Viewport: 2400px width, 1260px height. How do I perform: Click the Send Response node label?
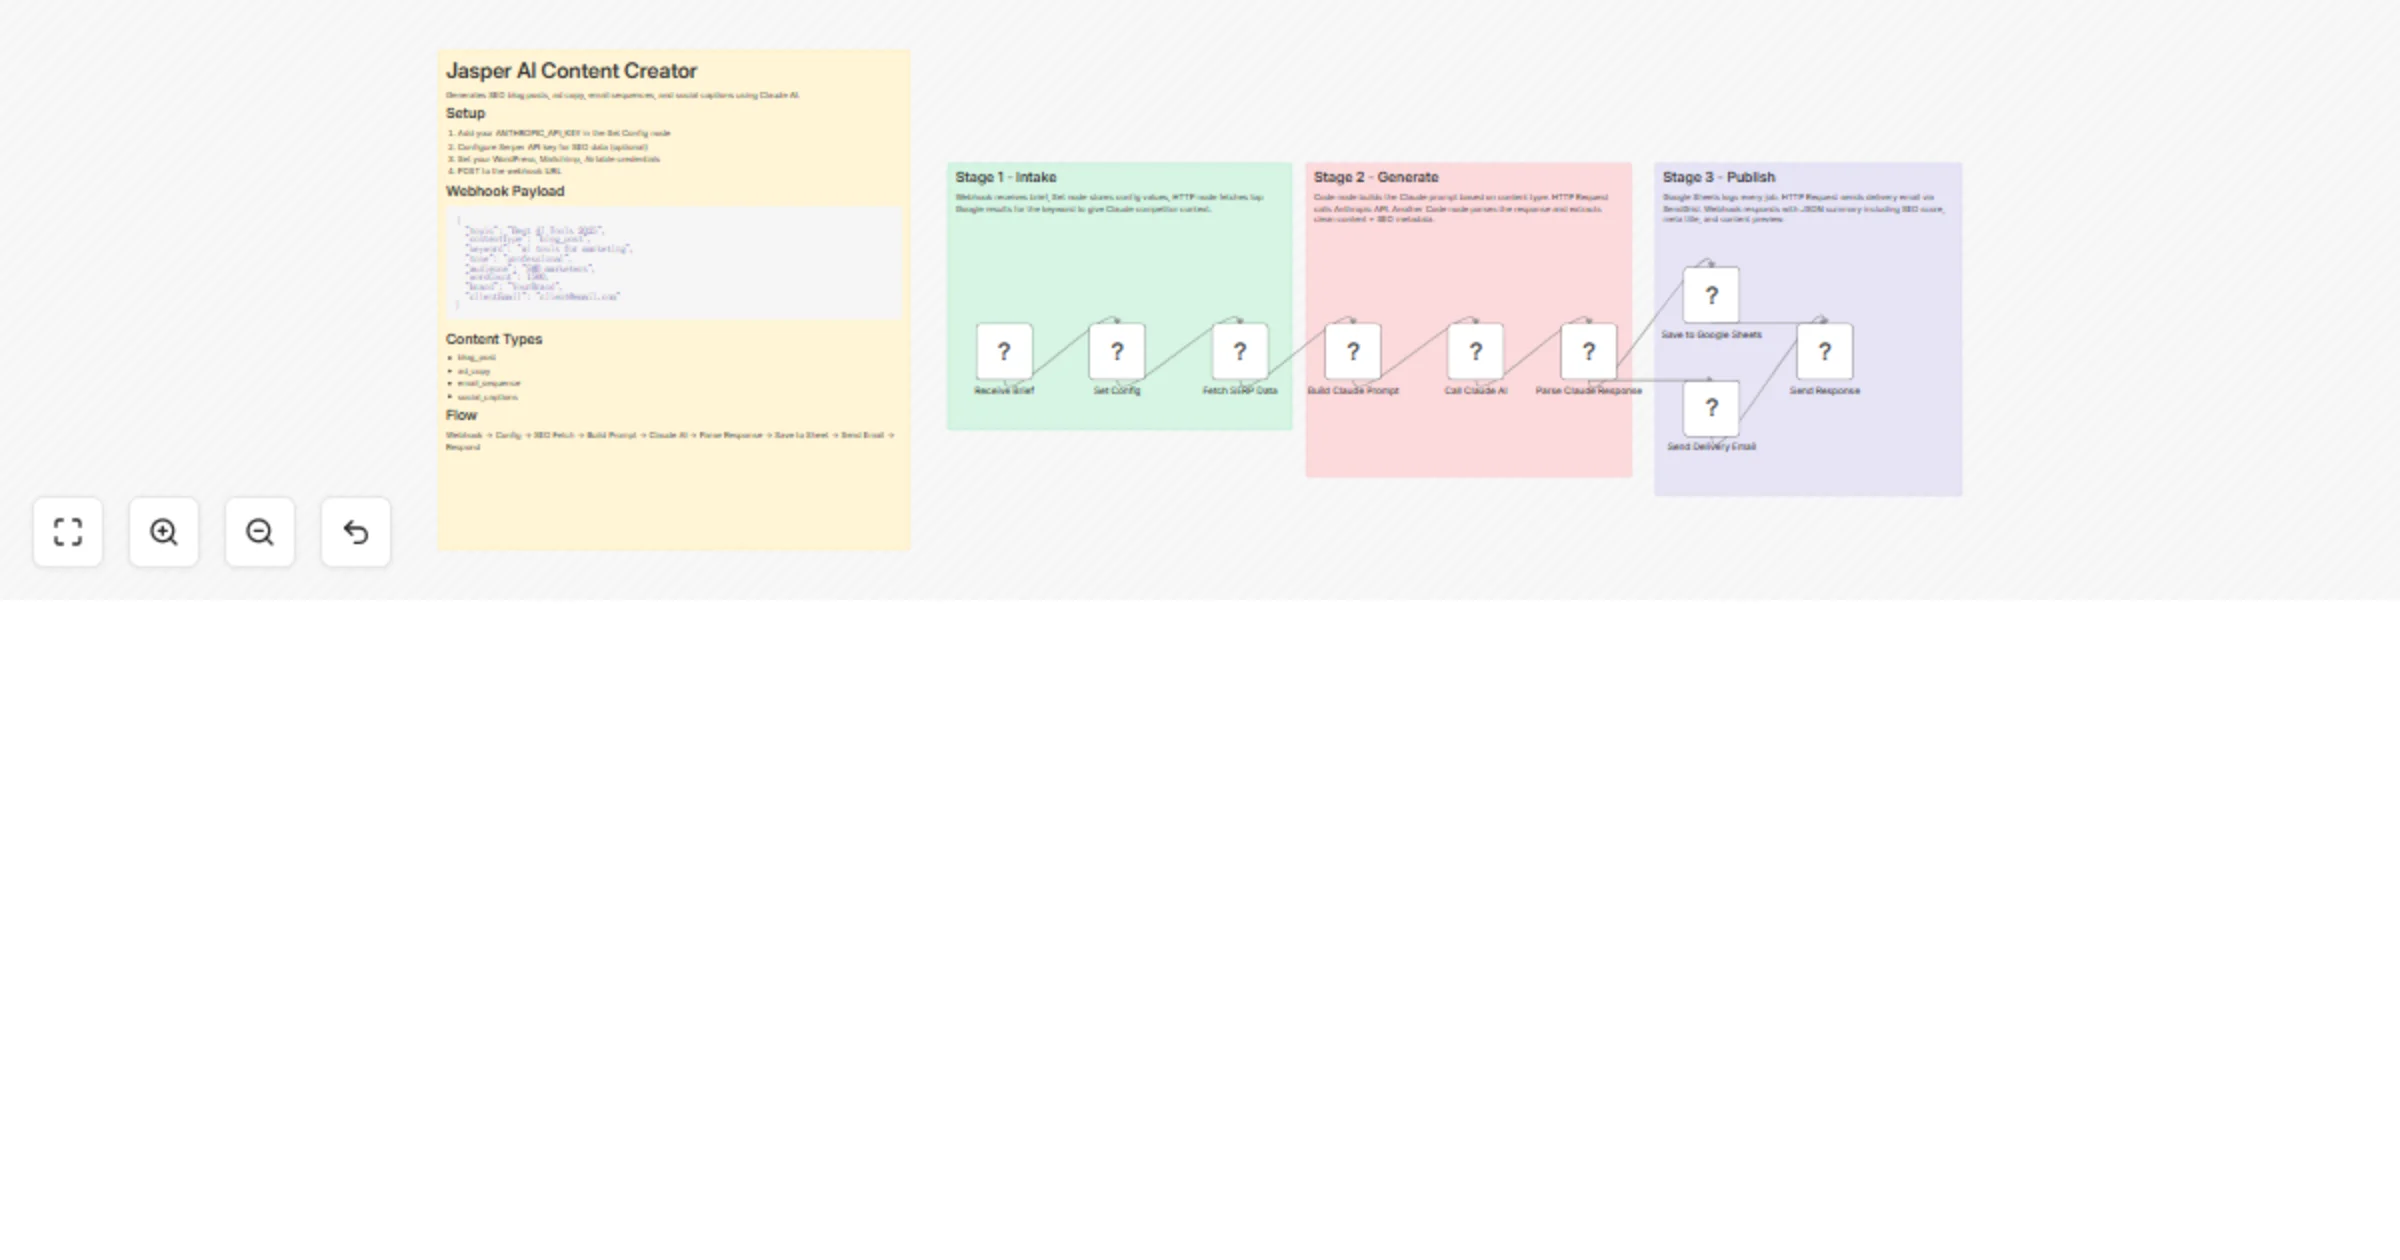click(x=1825, y=391)
